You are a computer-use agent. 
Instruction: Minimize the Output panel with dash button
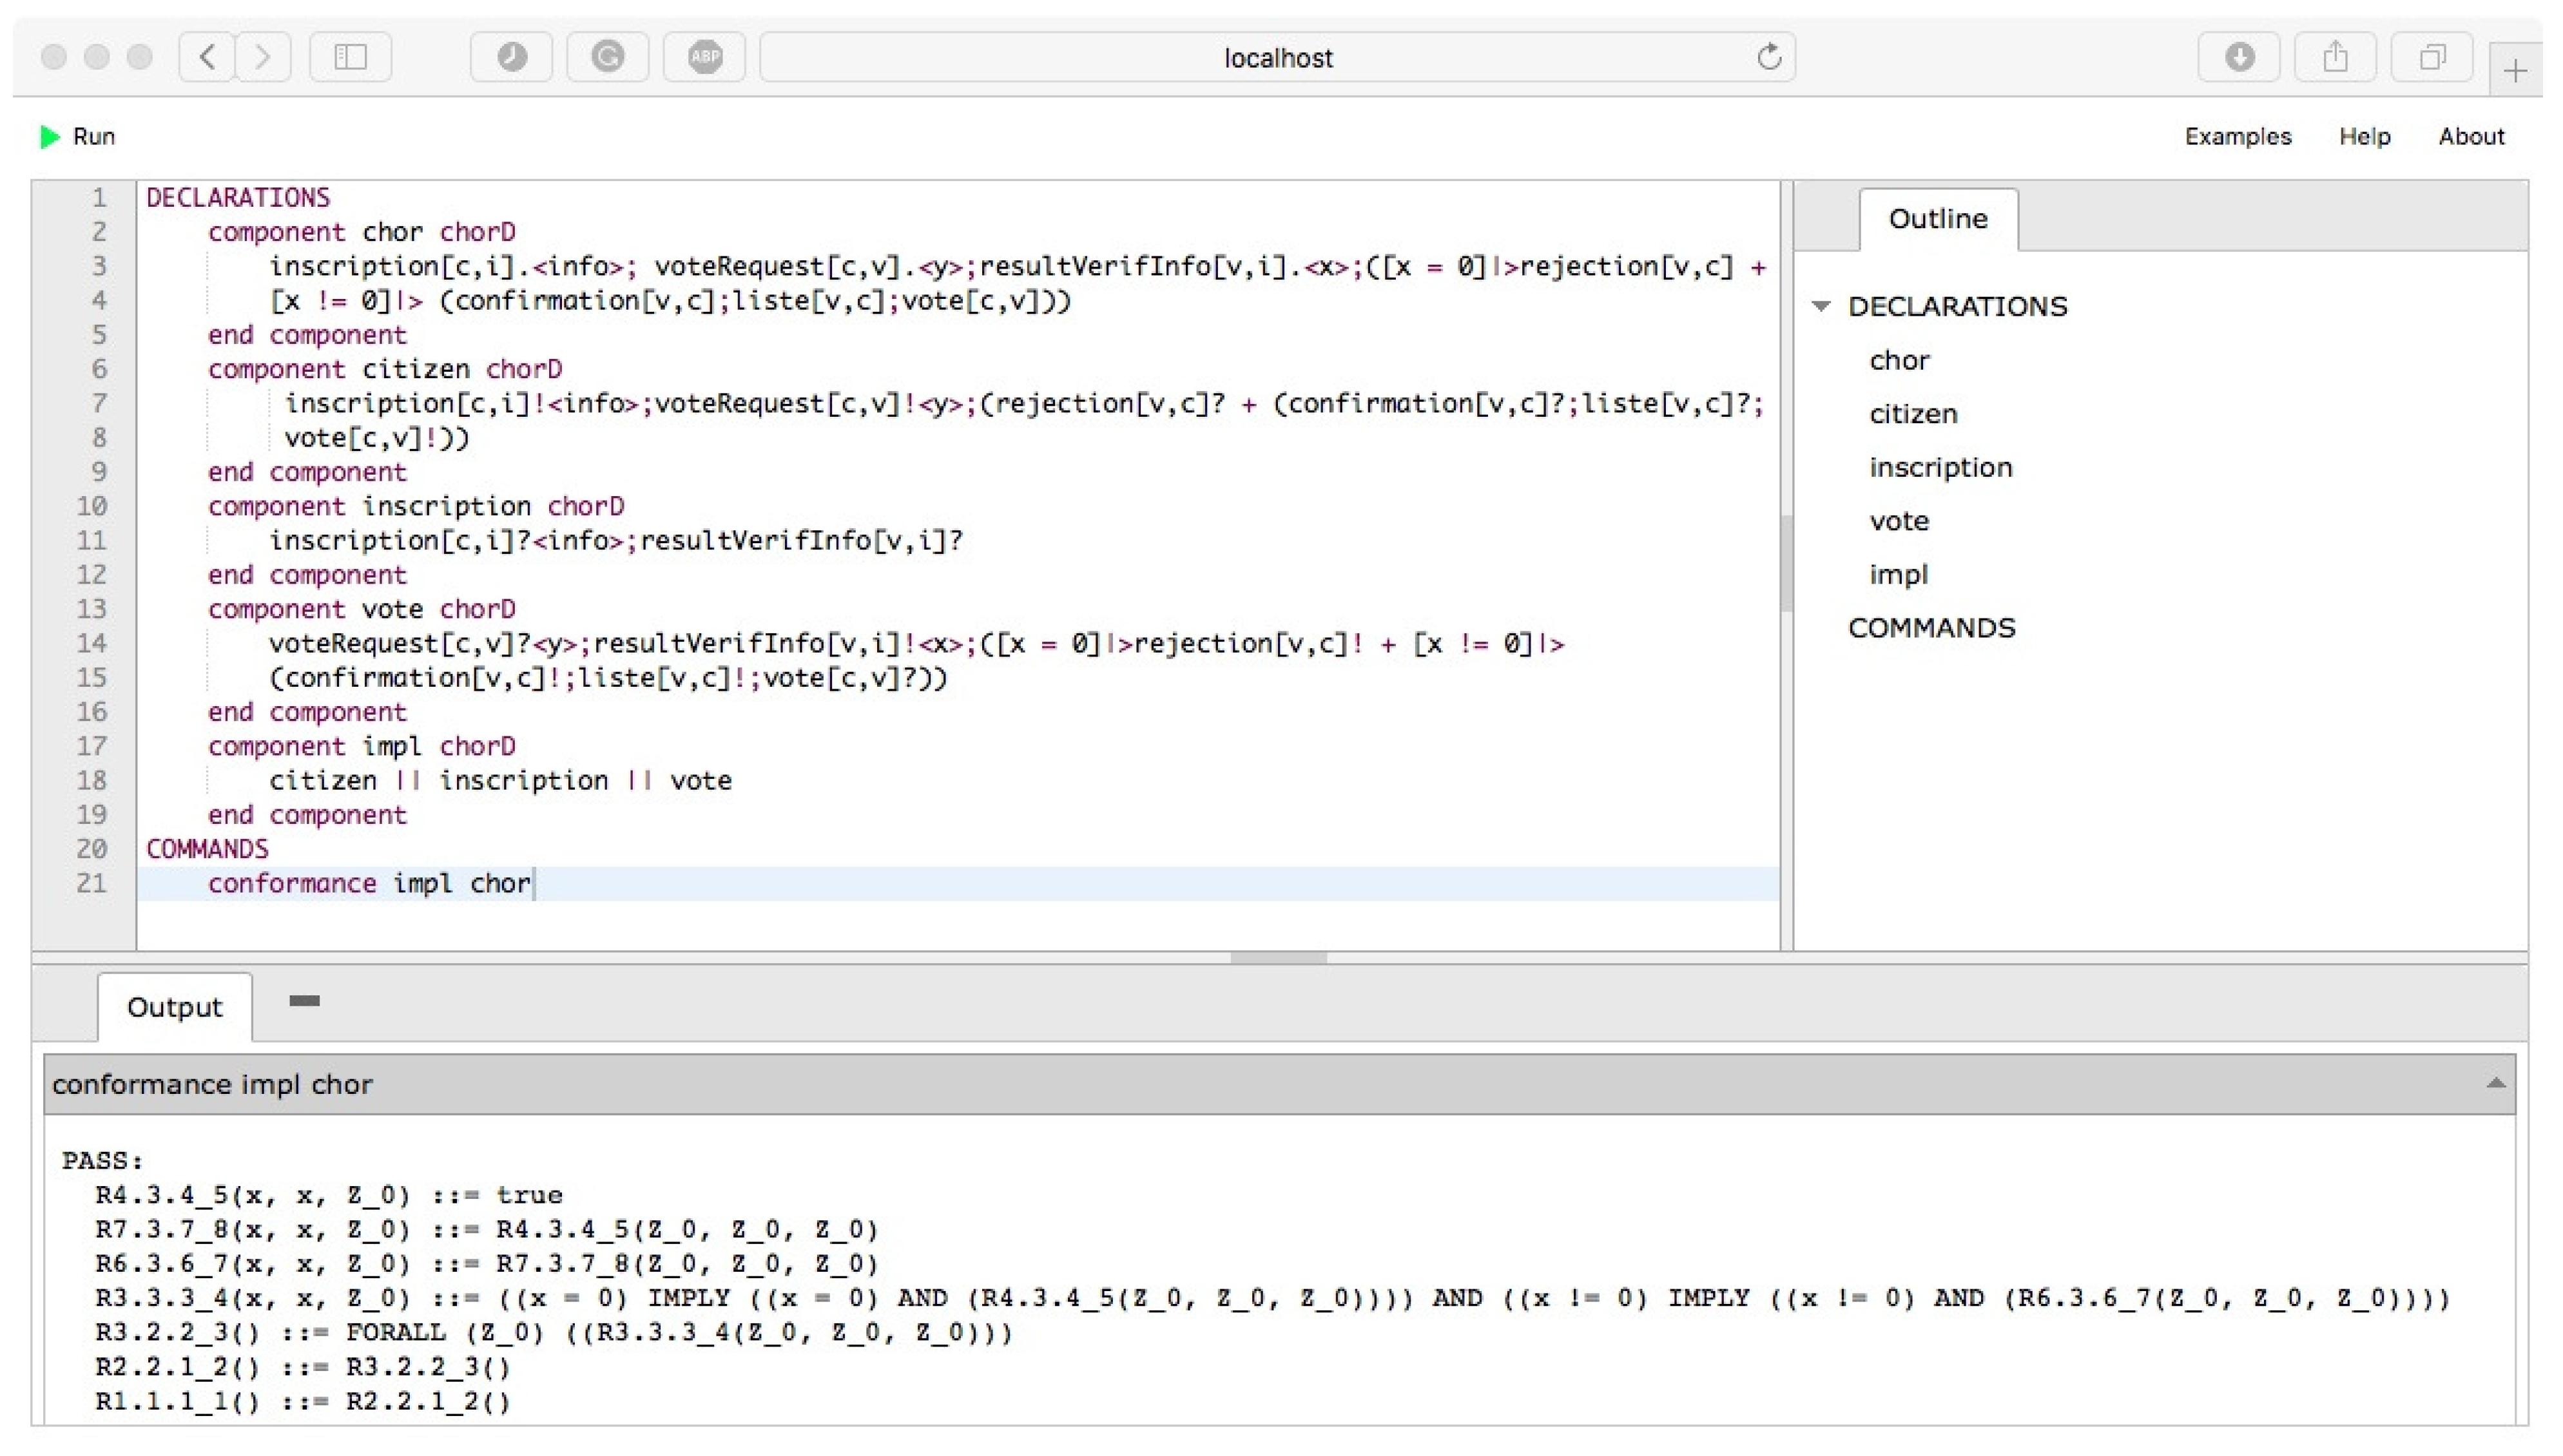tap(304, 1001)
